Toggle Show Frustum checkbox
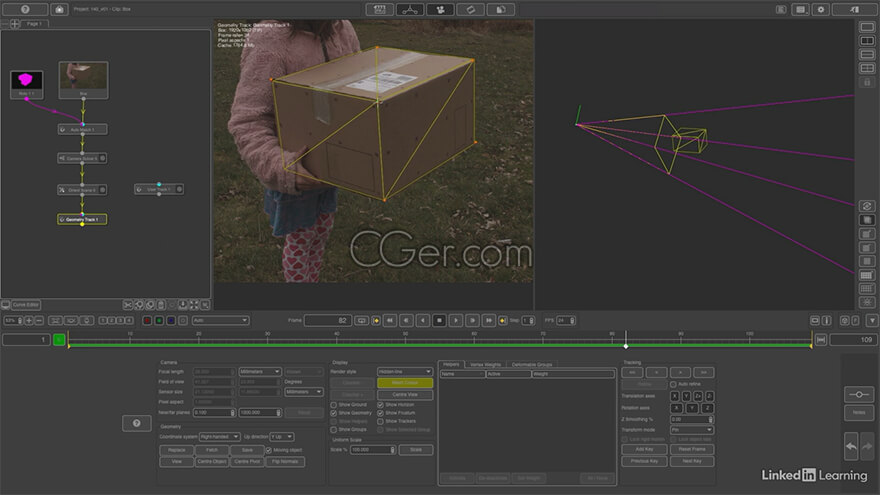 380,413
